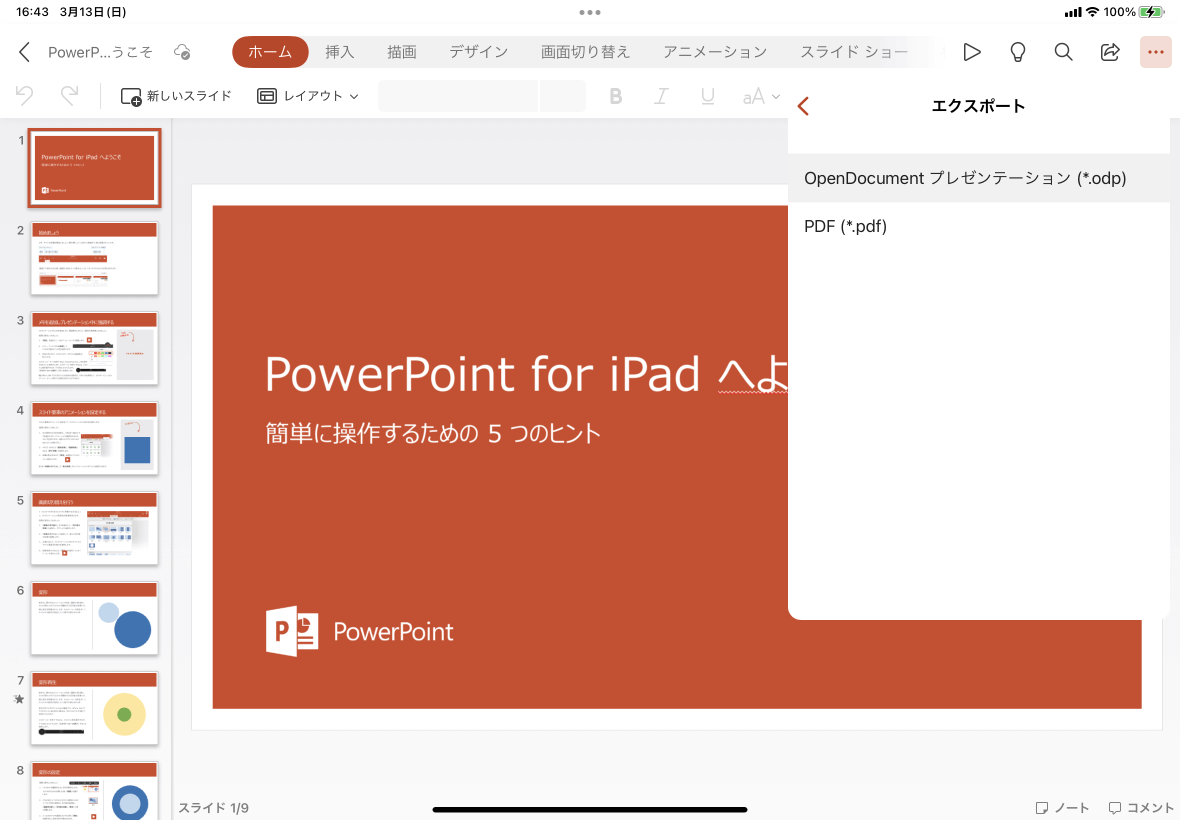Start the slideshow with the play icon

click(x=972, y=52)
